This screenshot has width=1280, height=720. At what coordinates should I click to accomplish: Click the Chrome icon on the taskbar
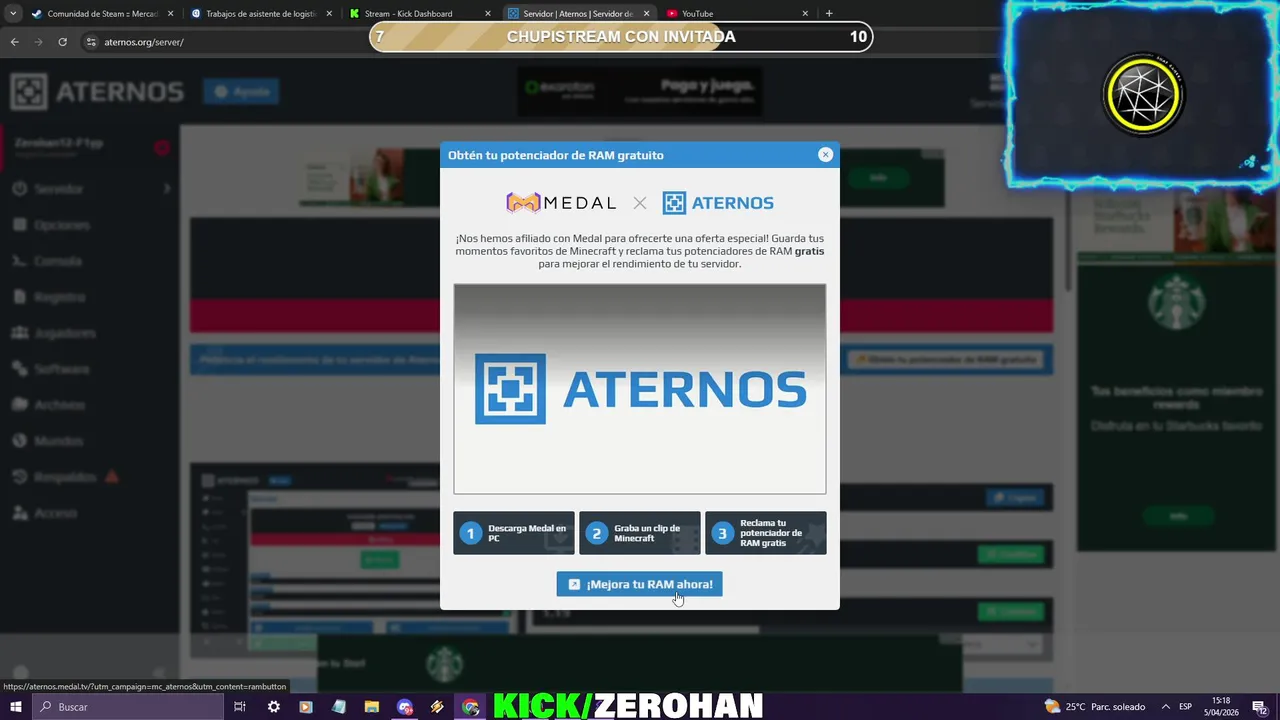[470, 707]
